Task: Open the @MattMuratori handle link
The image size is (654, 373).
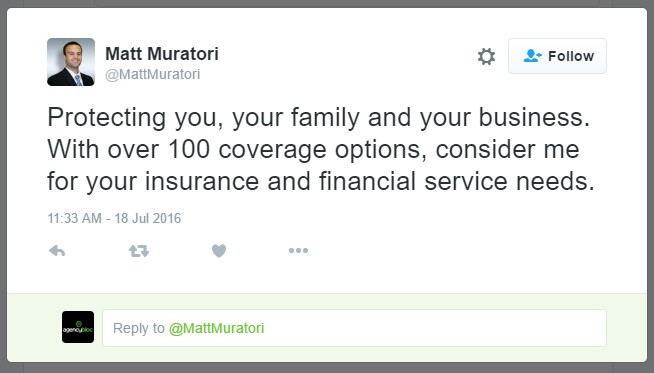Action: click(153, 74)
